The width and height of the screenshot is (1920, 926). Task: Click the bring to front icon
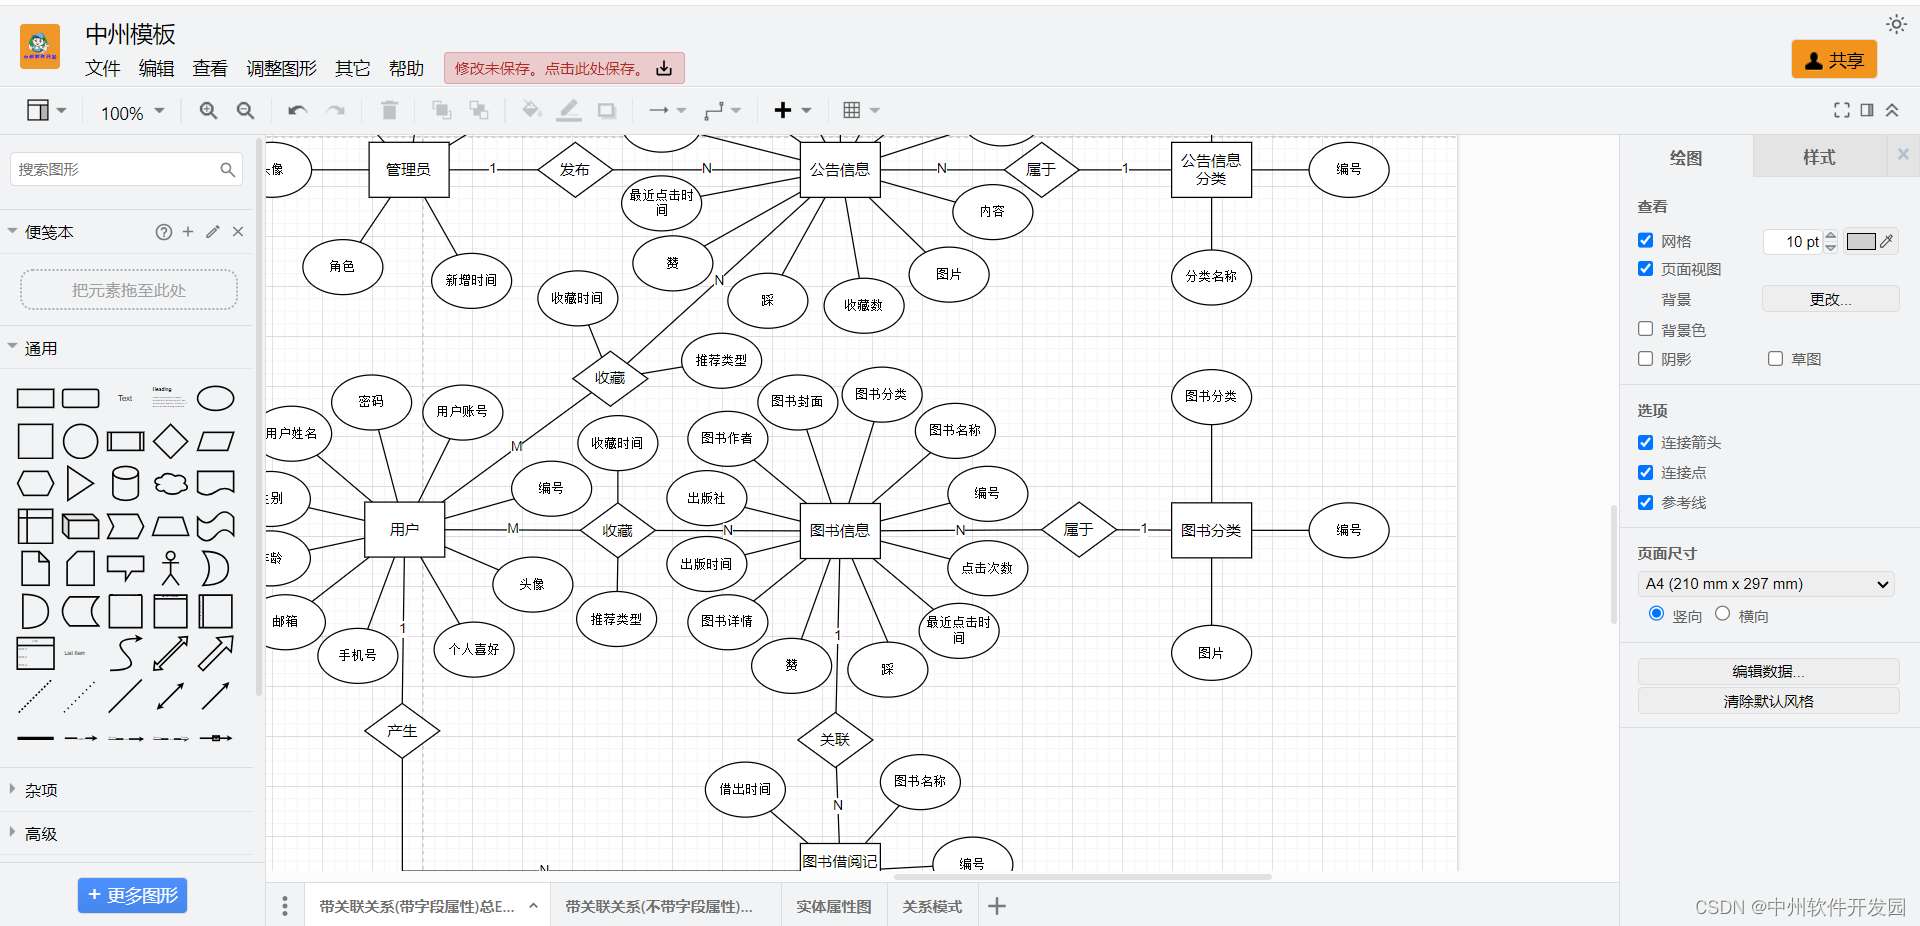441,111
